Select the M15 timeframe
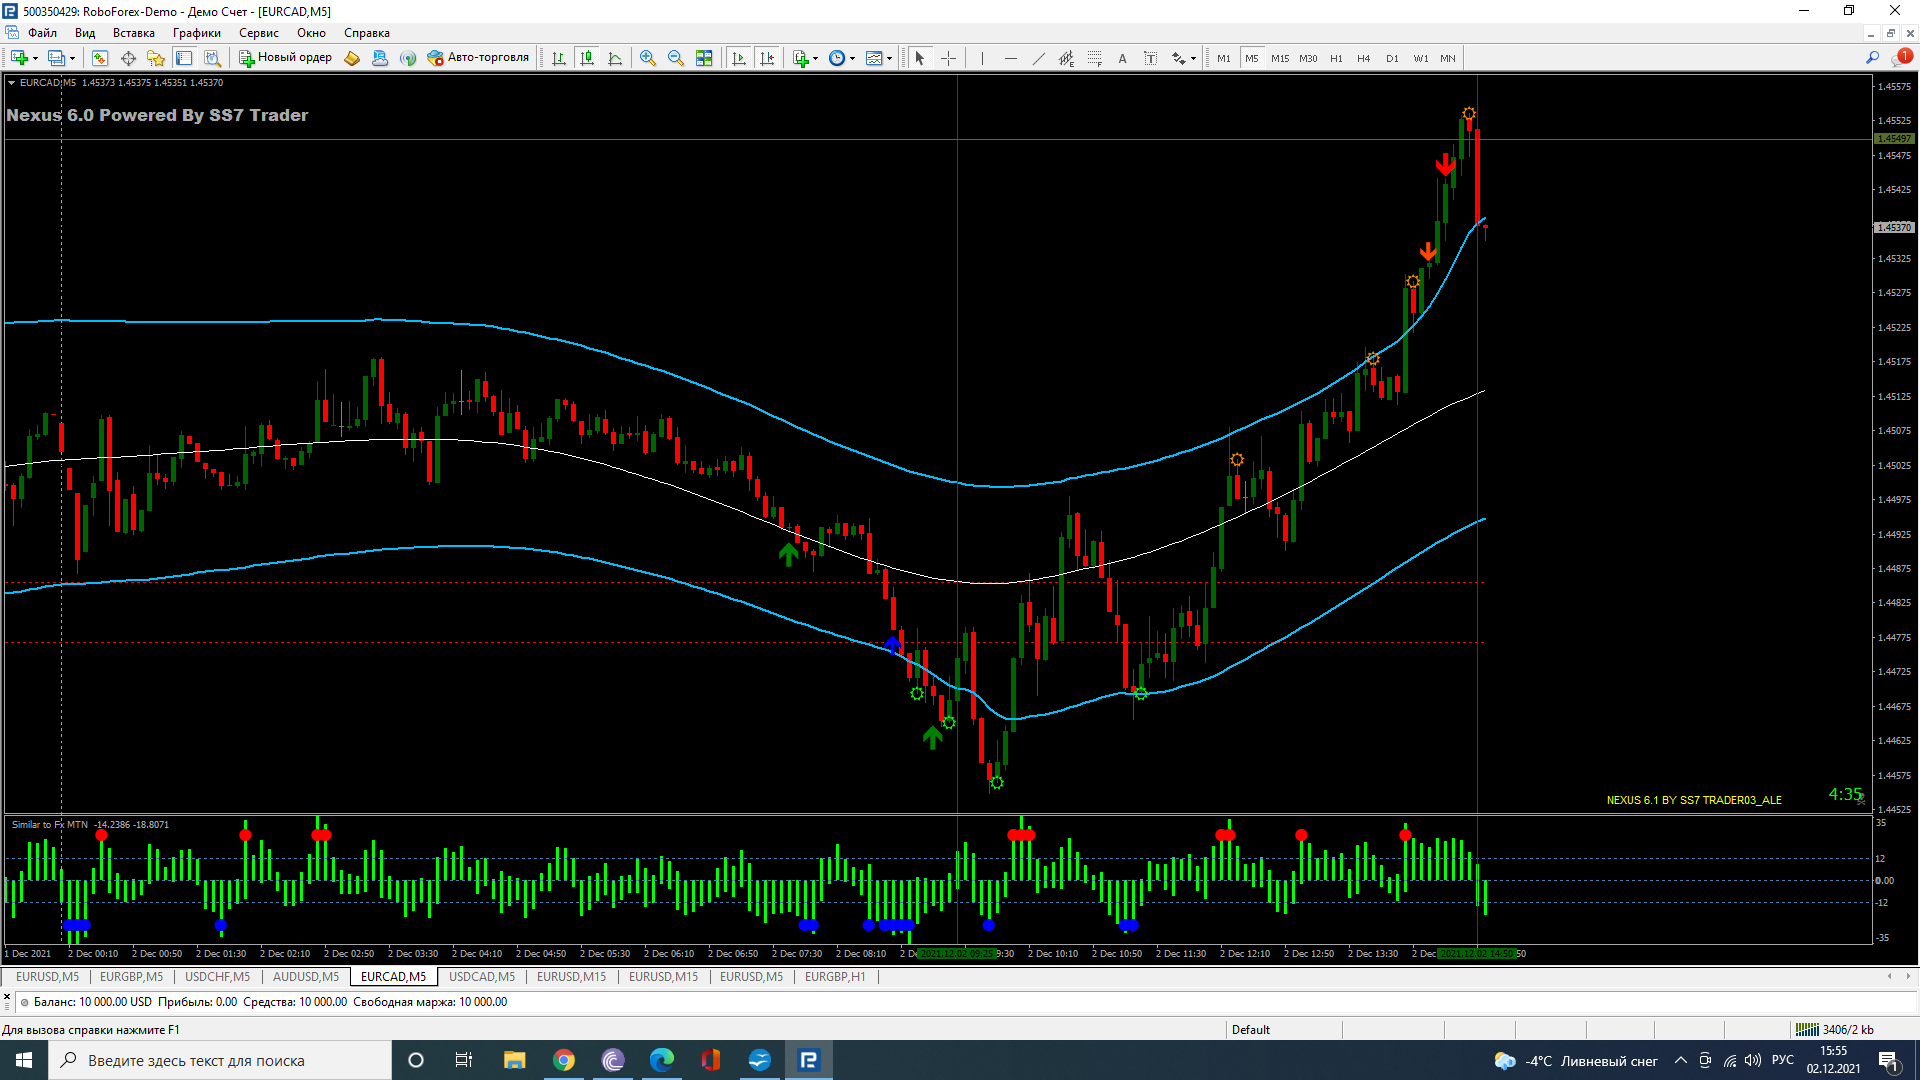Screen dimensions: 1920x1080 (x=1280, y=58)
